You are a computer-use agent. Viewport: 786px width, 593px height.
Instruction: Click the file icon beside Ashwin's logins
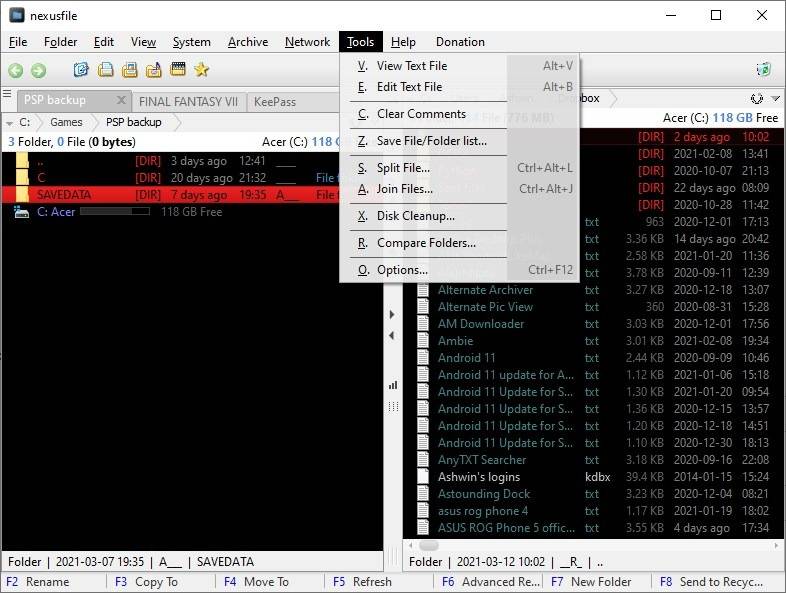coord(424,476)
